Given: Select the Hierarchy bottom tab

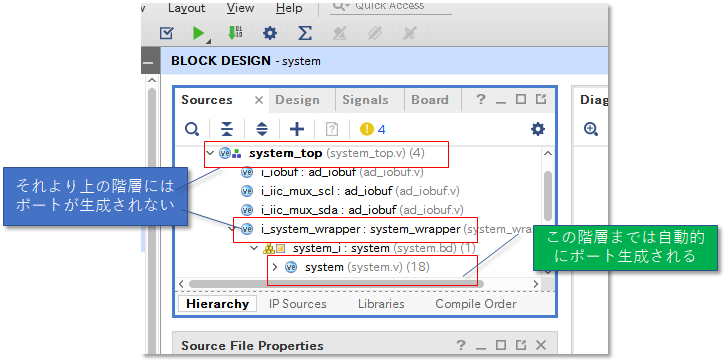Looking at the screenshot, I should pos(217,304).
